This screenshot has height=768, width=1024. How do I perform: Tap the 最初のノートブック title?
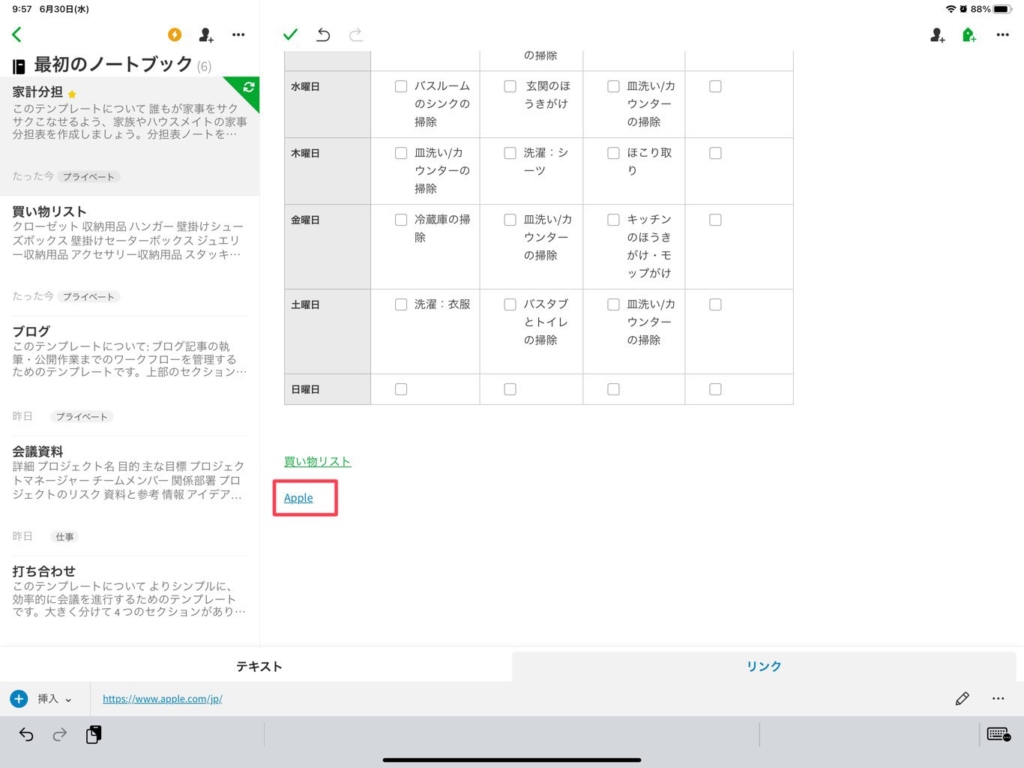pyautogui.click(x=113, y=65)
